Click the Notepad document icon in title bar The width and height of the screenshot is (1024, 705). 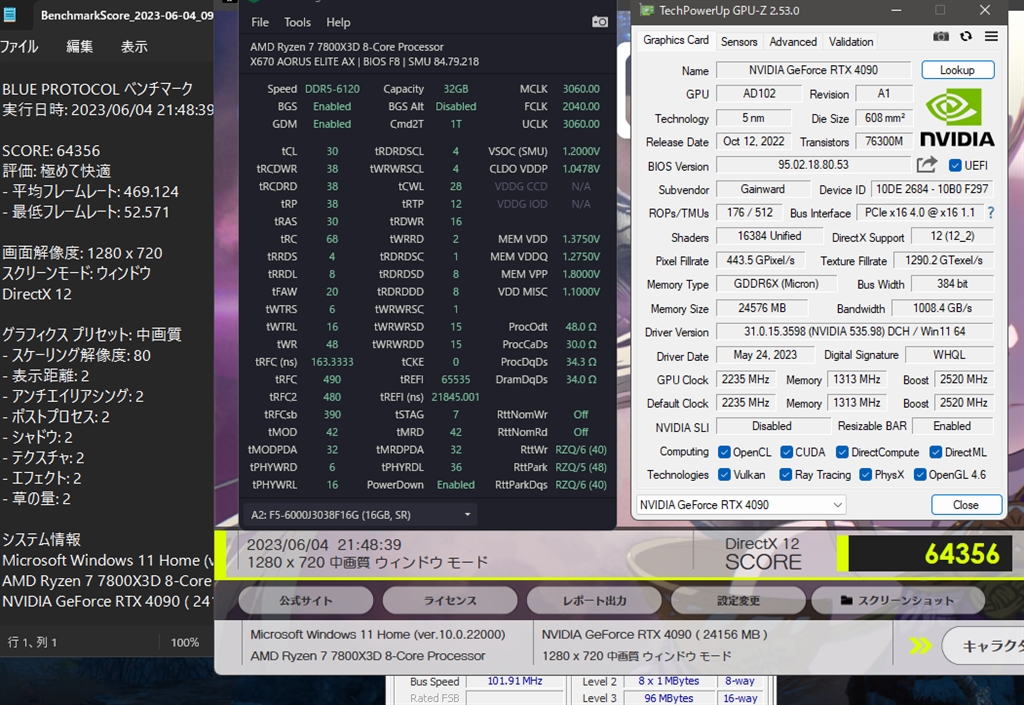coord(10,15)
